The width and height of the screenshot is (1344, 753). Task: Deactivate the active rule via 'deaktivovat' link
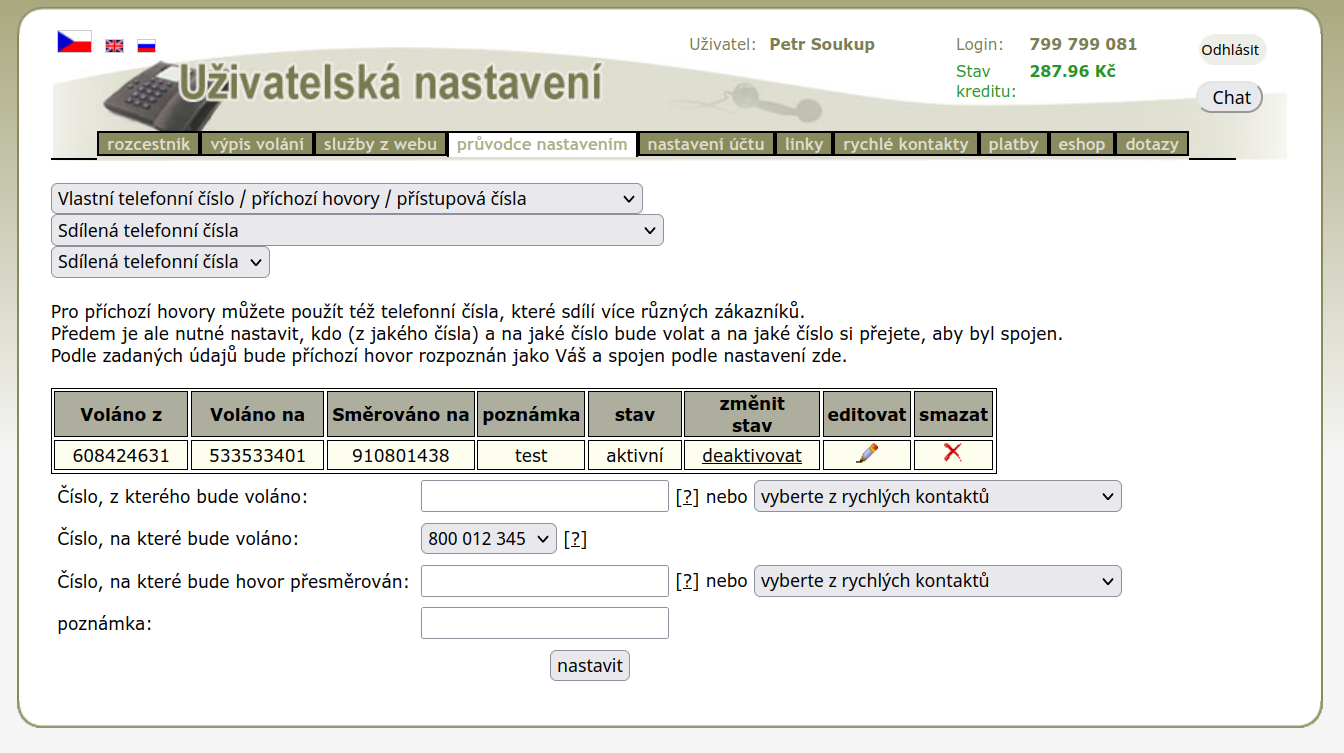(751, 455)
